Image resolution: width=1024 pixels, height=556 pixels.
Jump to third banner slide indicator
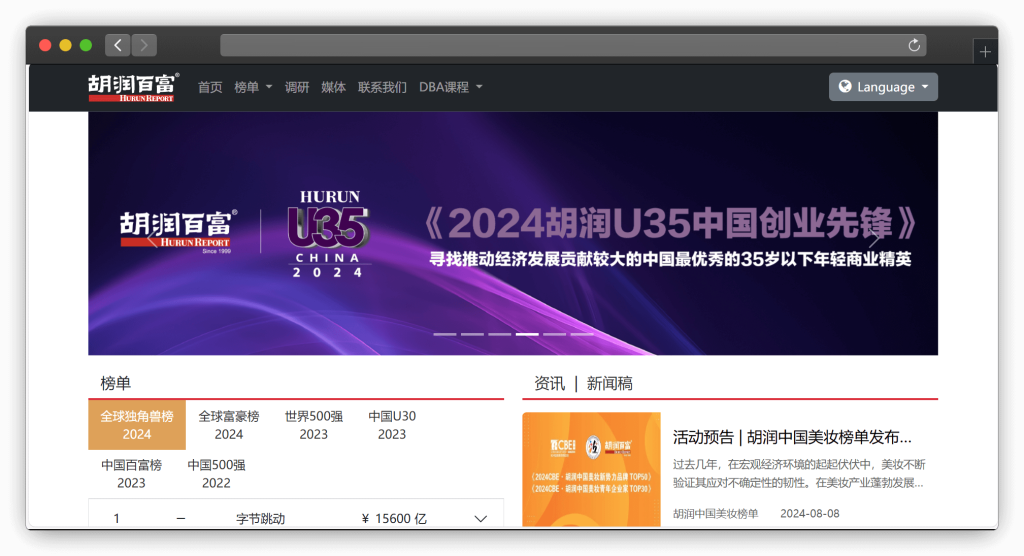(x=500, y=334)
